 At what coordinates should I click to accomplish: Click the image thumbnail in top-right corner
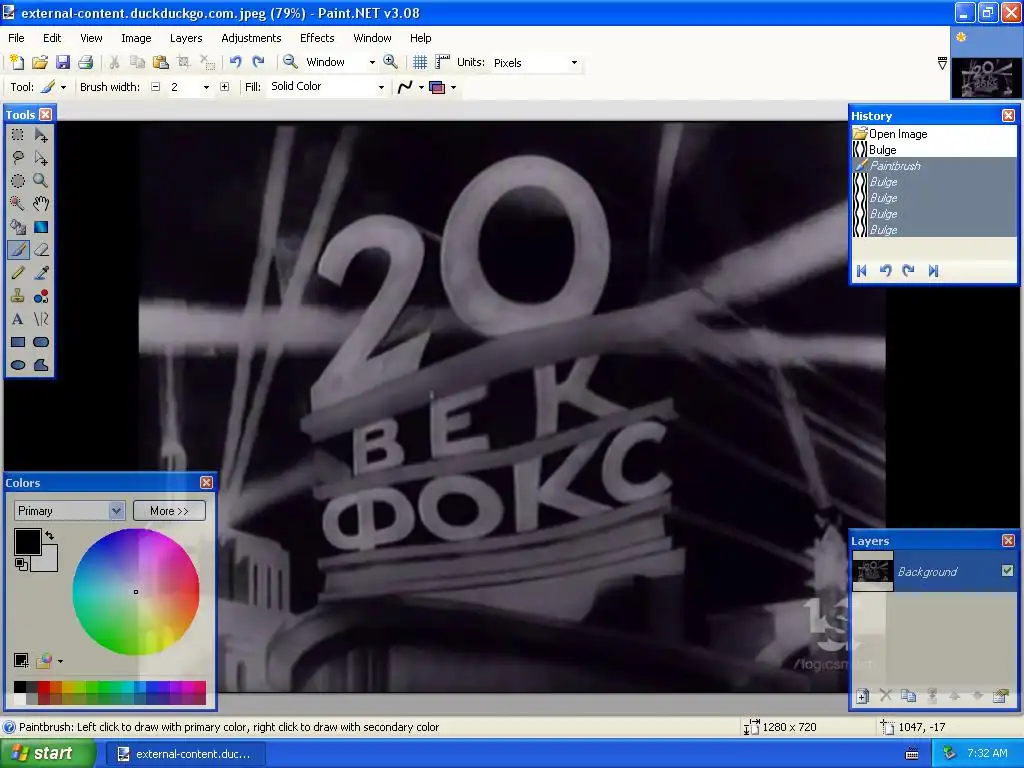click(985, 77)
